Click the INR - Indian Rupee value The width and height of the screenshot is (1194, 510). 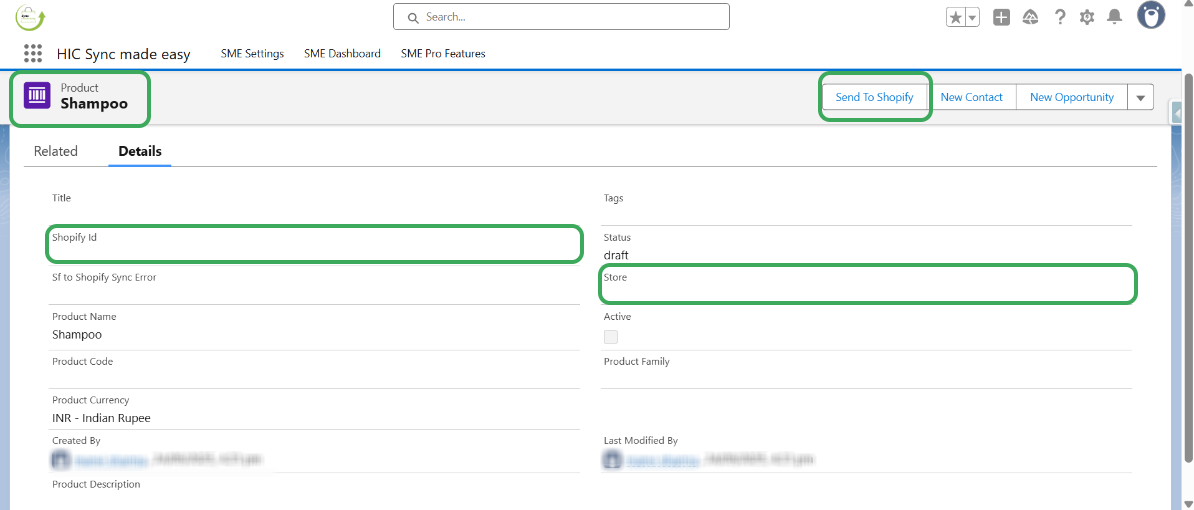[x=101, y=418]
